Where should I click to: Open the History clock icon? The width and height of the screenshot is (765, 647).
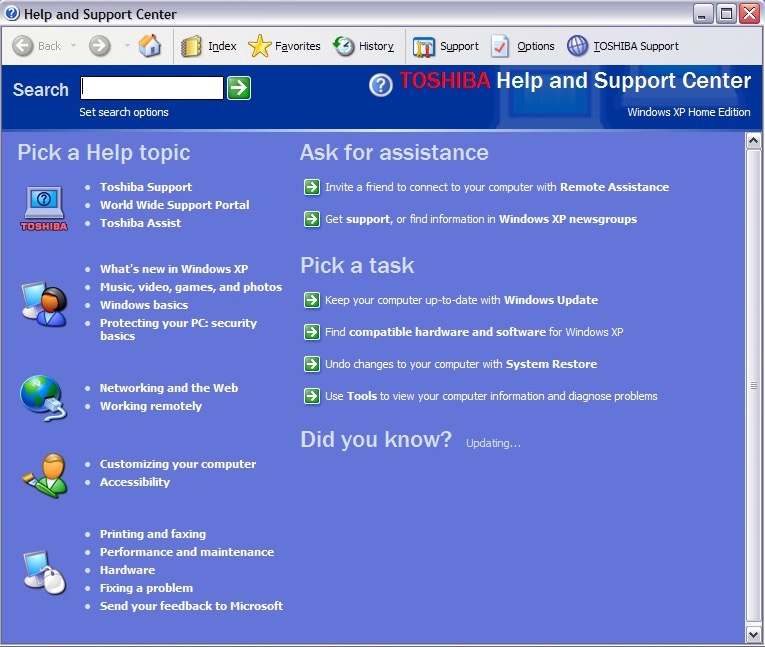coord(343,46)
